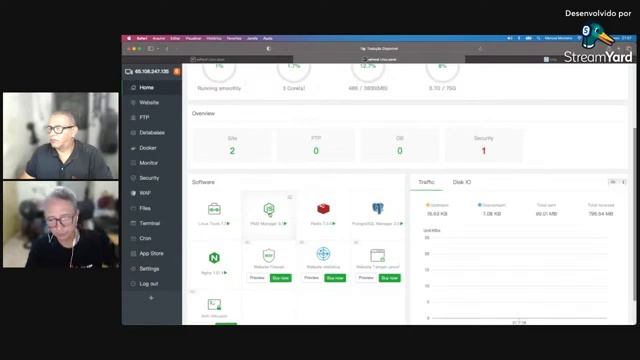Click the Cron icon in sidebar
This screenshot has width=640, height=360.
click(133, 238)
